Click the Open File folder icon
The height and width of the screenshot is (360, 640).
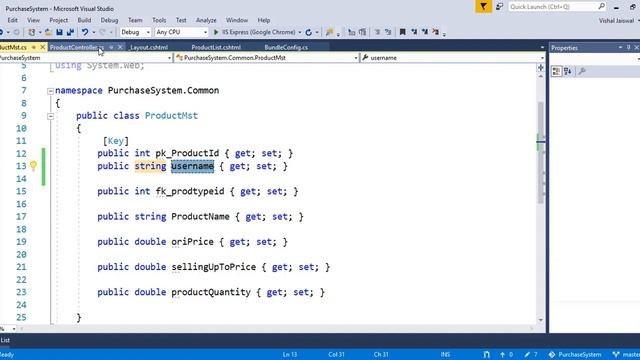[48, 32]
